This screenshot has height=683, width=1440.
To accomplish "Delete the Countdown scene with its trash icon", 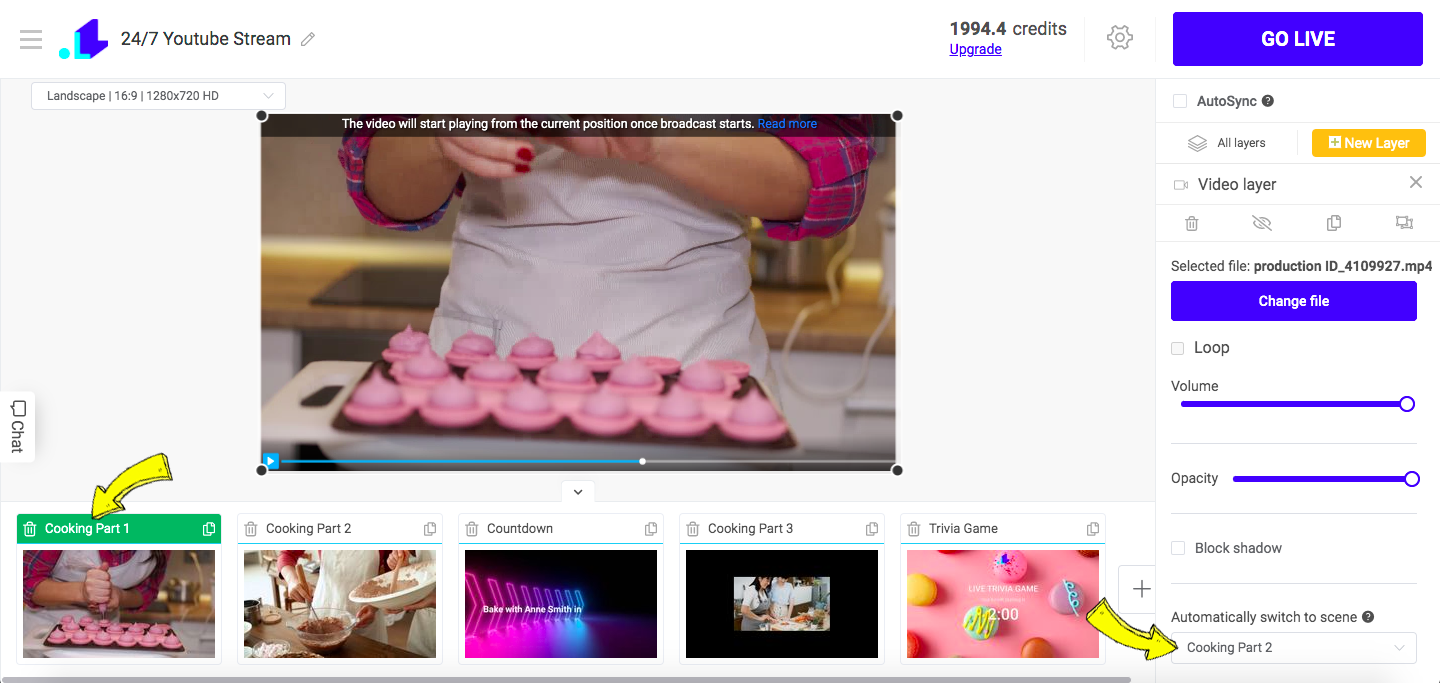I will (x=471, y=528).
